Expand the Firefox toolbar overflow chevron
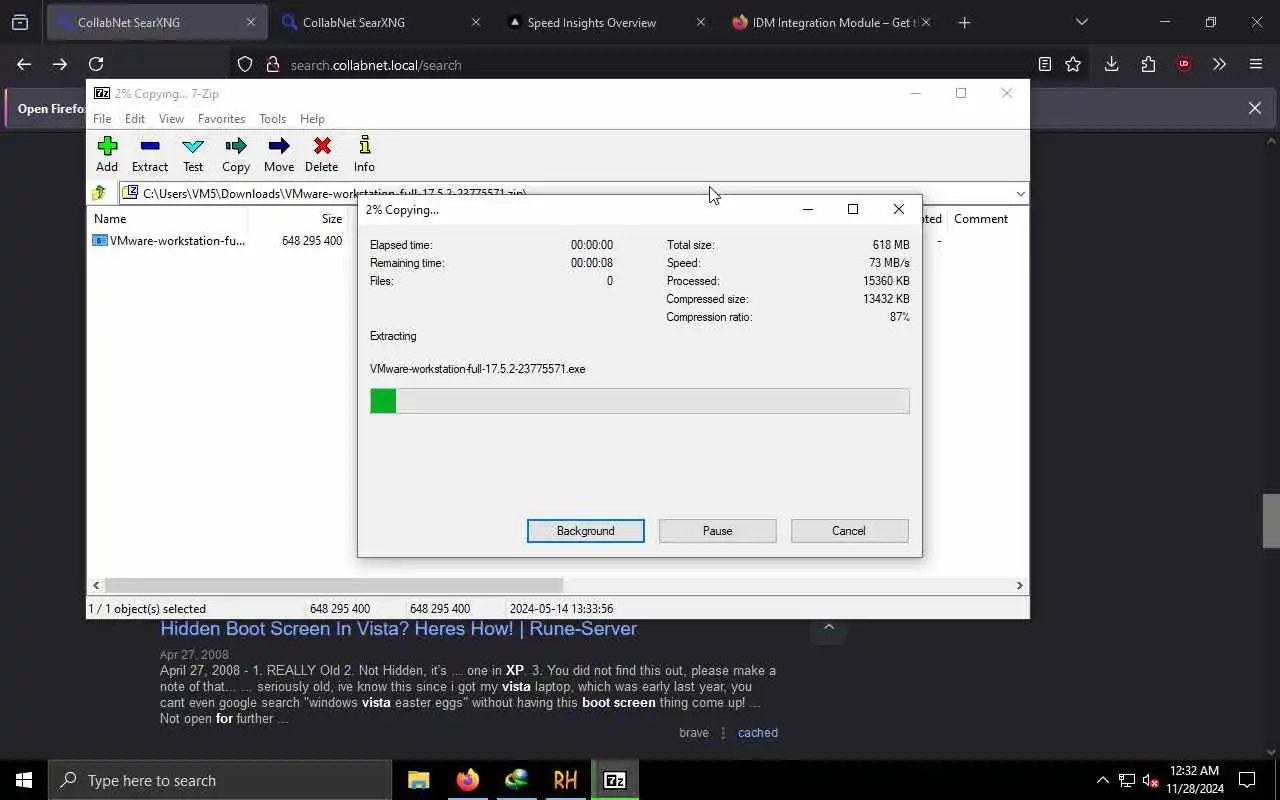The height and width of the screenshot is (800, 1280). (x=1219, y=64)
